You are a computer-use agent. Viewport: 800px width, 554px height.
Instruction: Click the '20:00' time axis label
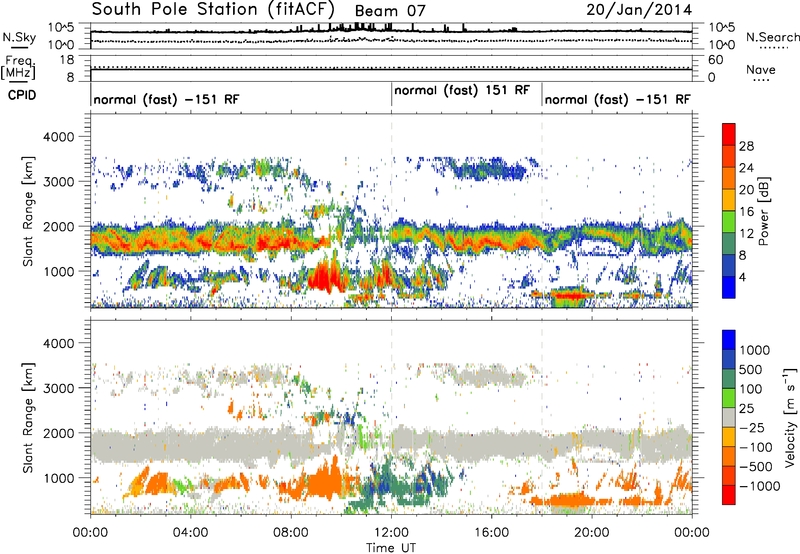[x=592, y=533]
